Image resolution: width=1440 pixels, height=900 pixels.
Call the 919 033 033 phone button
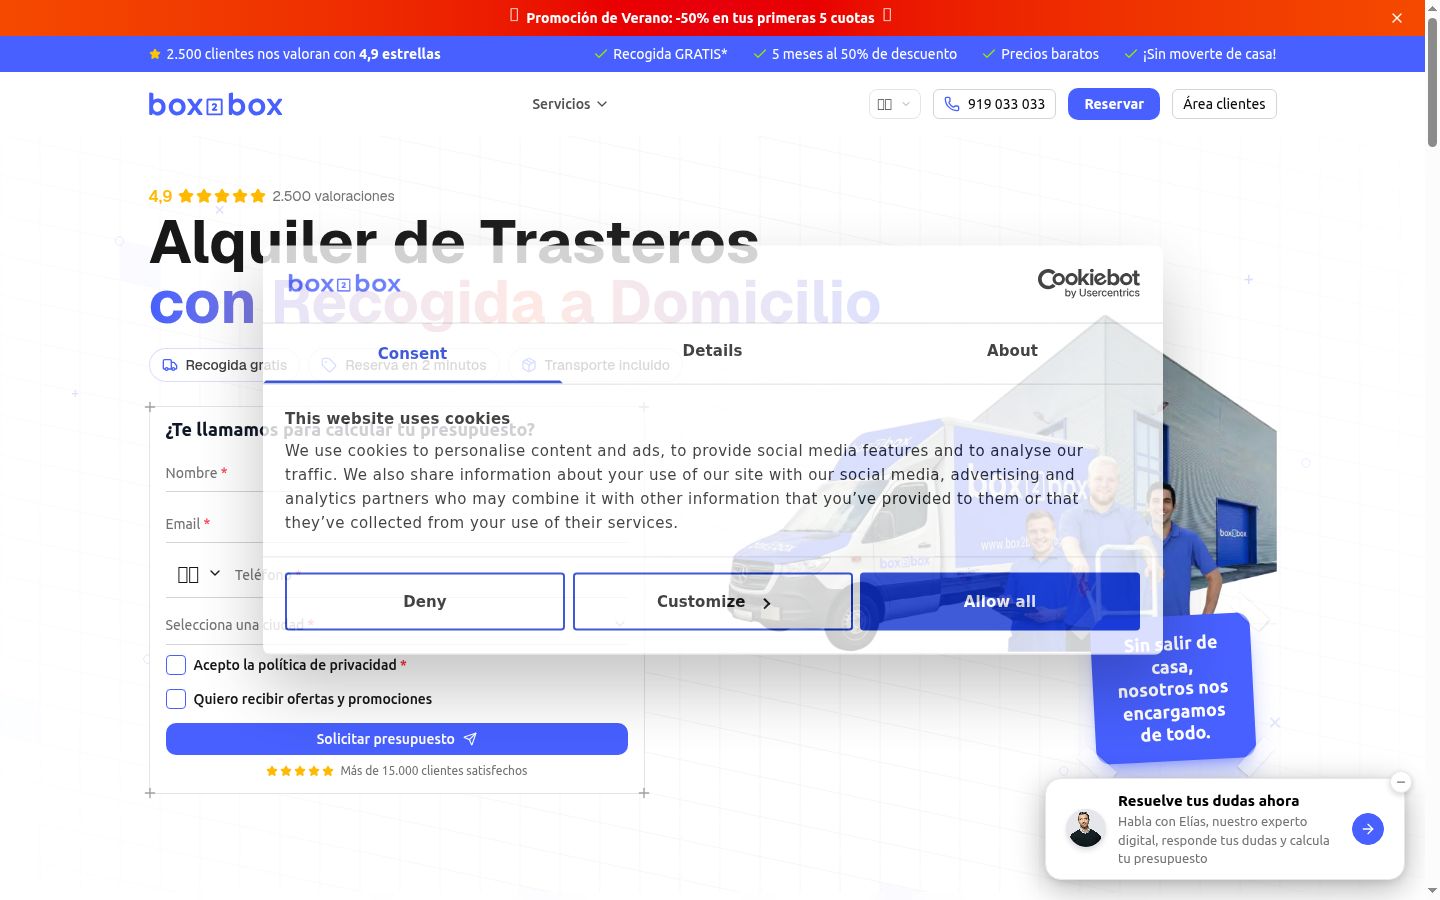click(994, 104)
